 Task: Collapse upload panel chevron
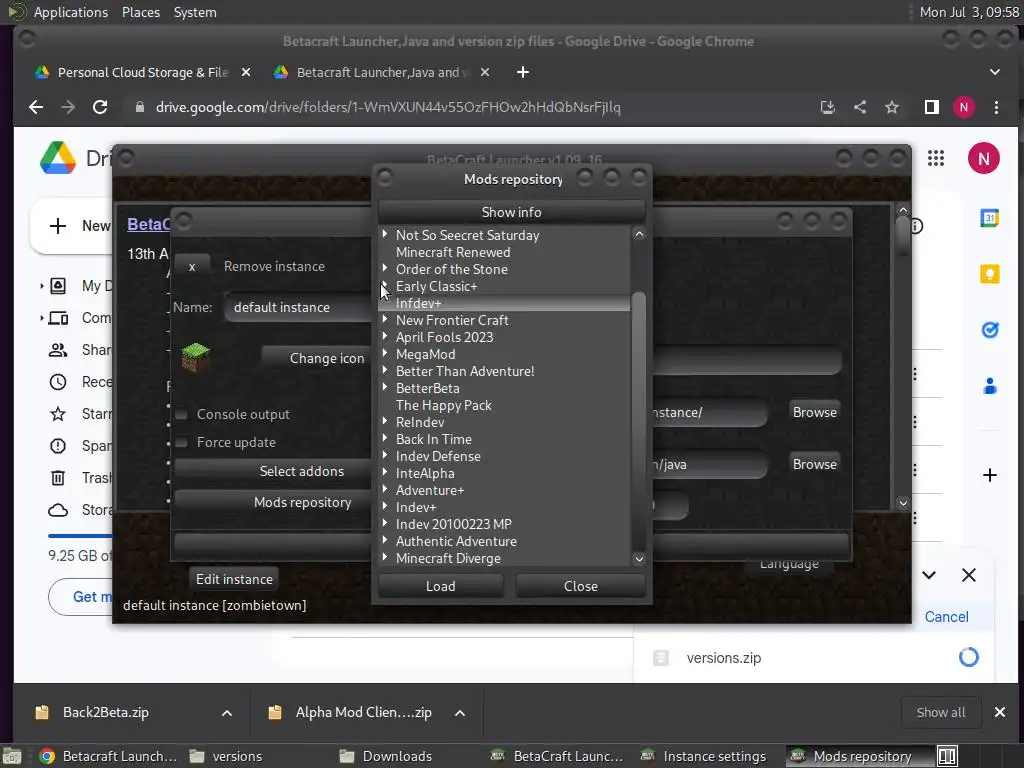[929, 575]
